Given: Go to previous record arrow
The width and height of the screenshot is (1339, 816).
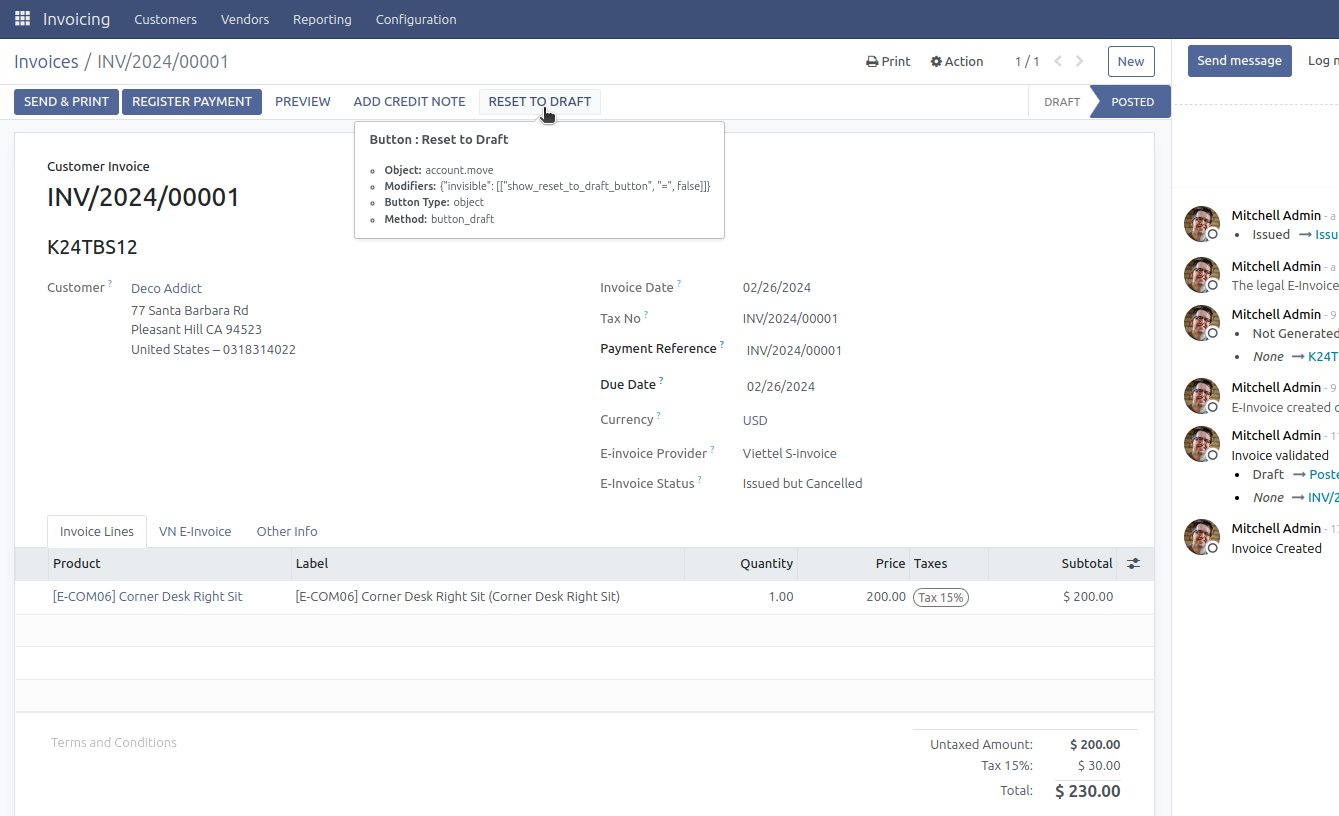Looking at the screenshot, I should (1058, 61).
